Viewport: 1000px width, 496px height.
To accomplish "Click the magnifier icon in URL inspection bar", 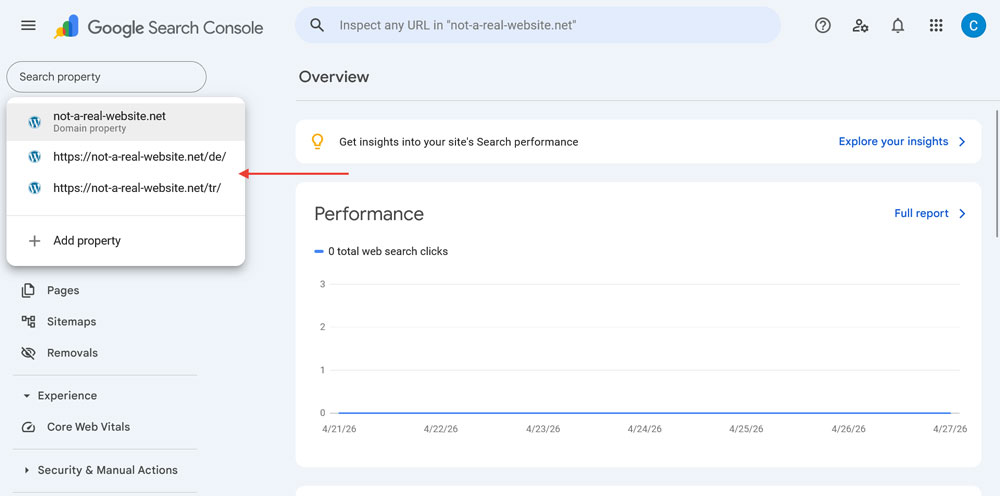I will (317, 25).
